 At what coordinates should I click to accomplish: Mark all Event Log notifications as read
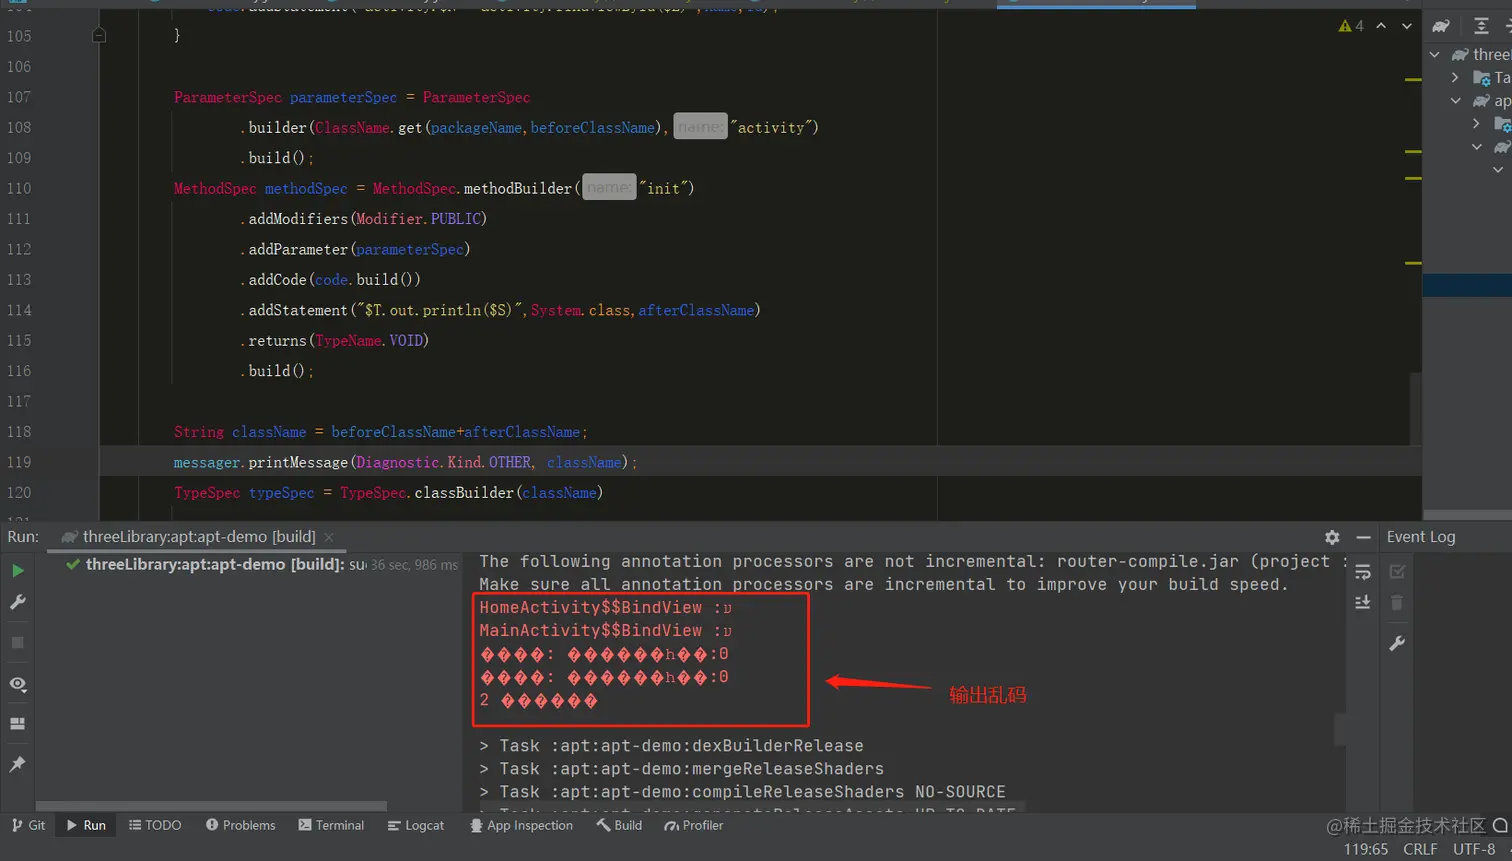coord(1397,571)
